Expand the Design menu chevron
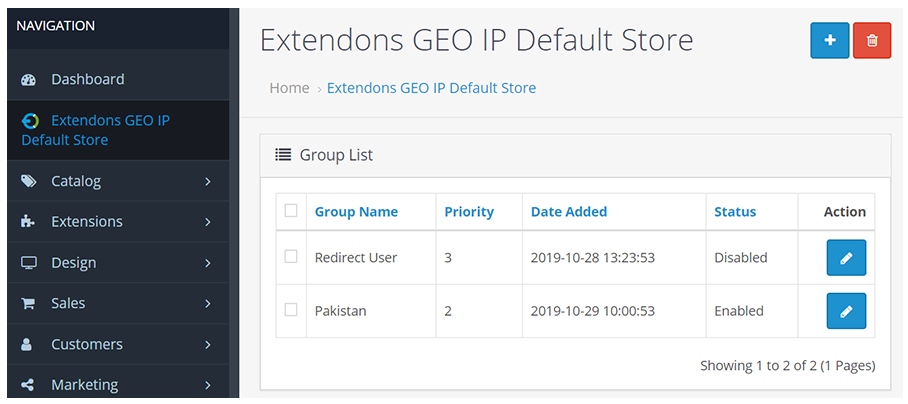Screen dimensions: 908x404 (208, 263)
